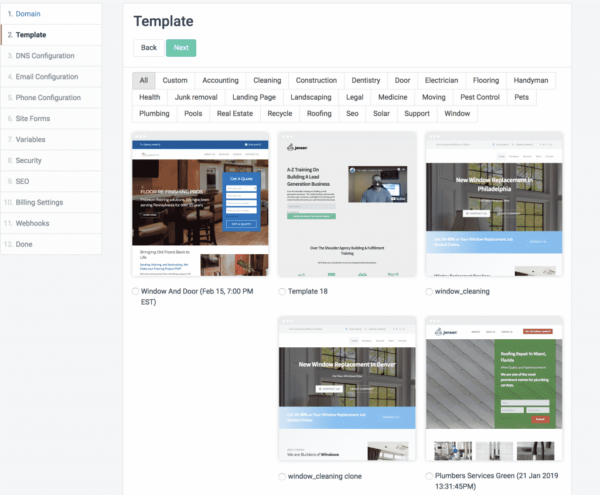Jump to the Done step
This screenshot has height=495, width=600.
point(51,244)
